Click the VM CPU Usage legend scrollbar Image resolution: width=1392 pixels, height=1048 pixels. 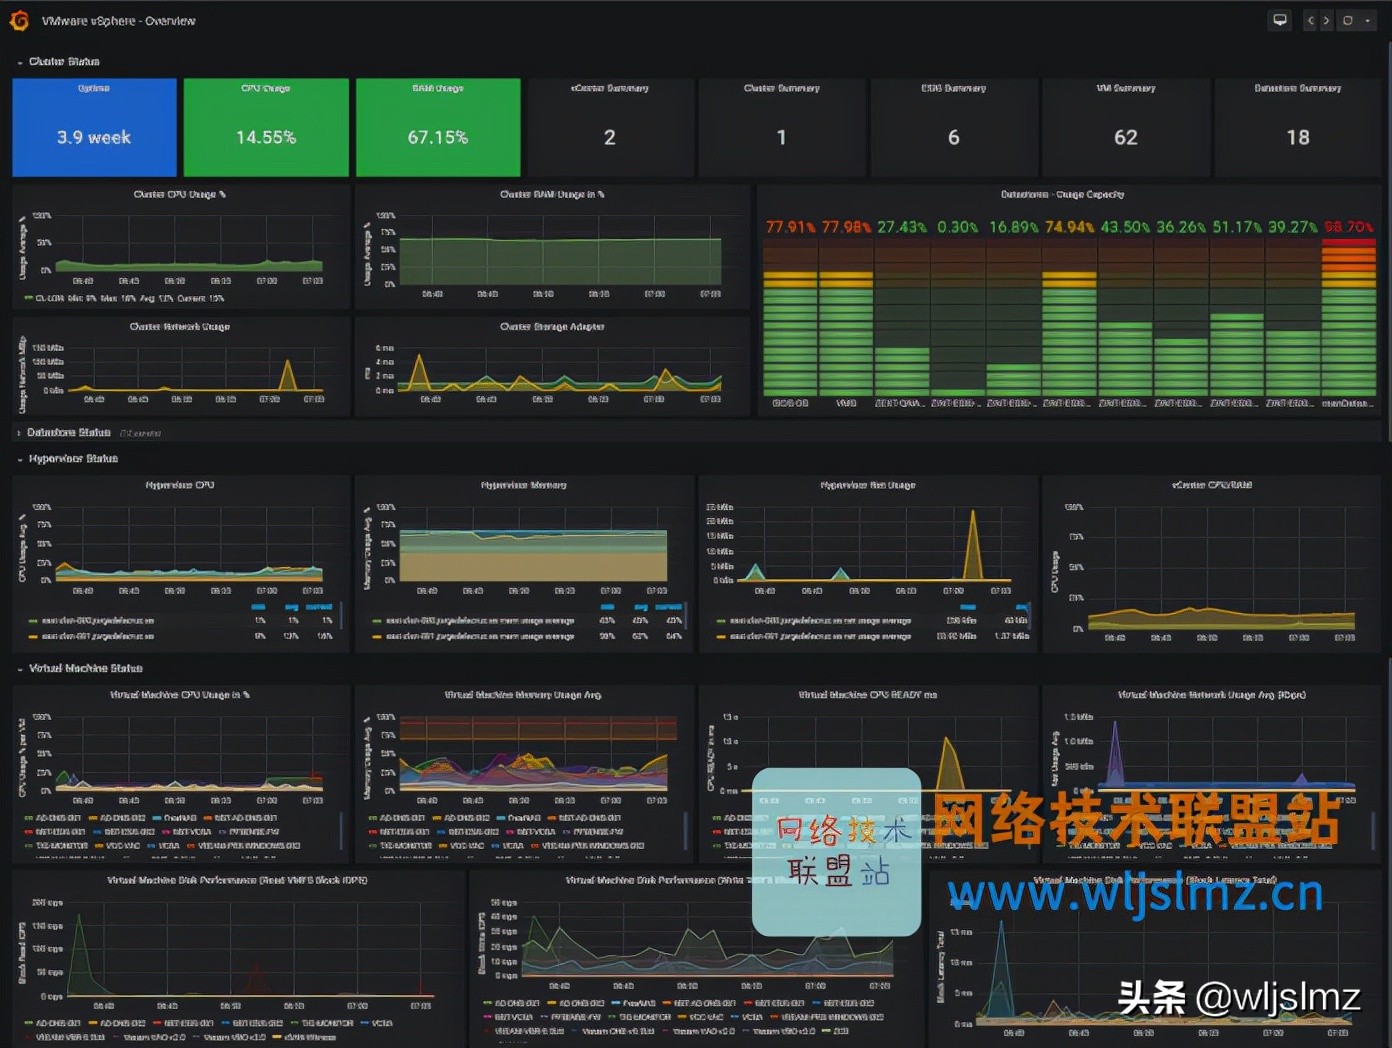pos(341,831)
